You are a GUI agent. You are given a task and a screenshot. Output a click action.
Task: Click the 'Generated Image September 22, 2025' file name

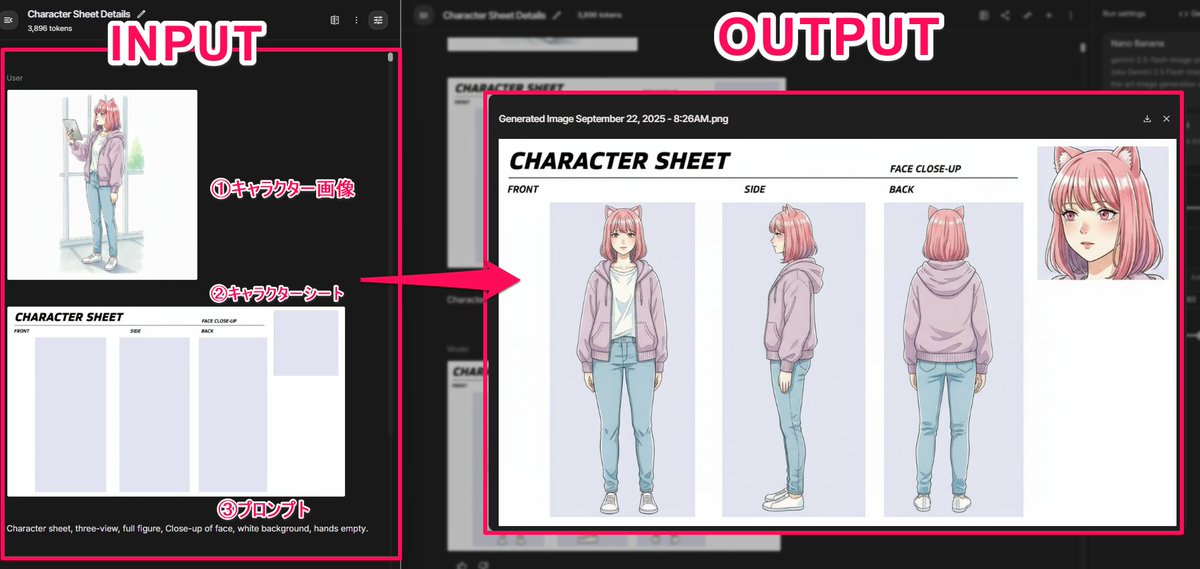(x=613, y=118)
